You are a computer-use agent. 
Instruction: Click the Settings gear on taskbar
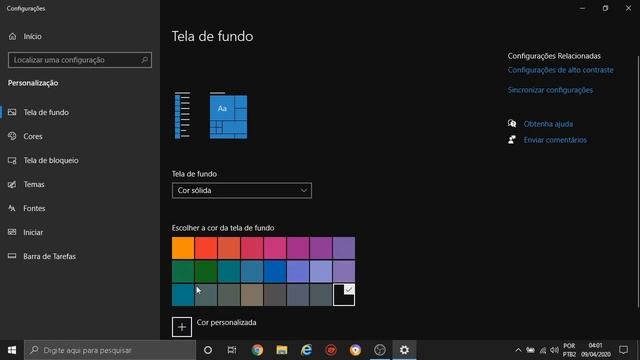click(404, 350)
